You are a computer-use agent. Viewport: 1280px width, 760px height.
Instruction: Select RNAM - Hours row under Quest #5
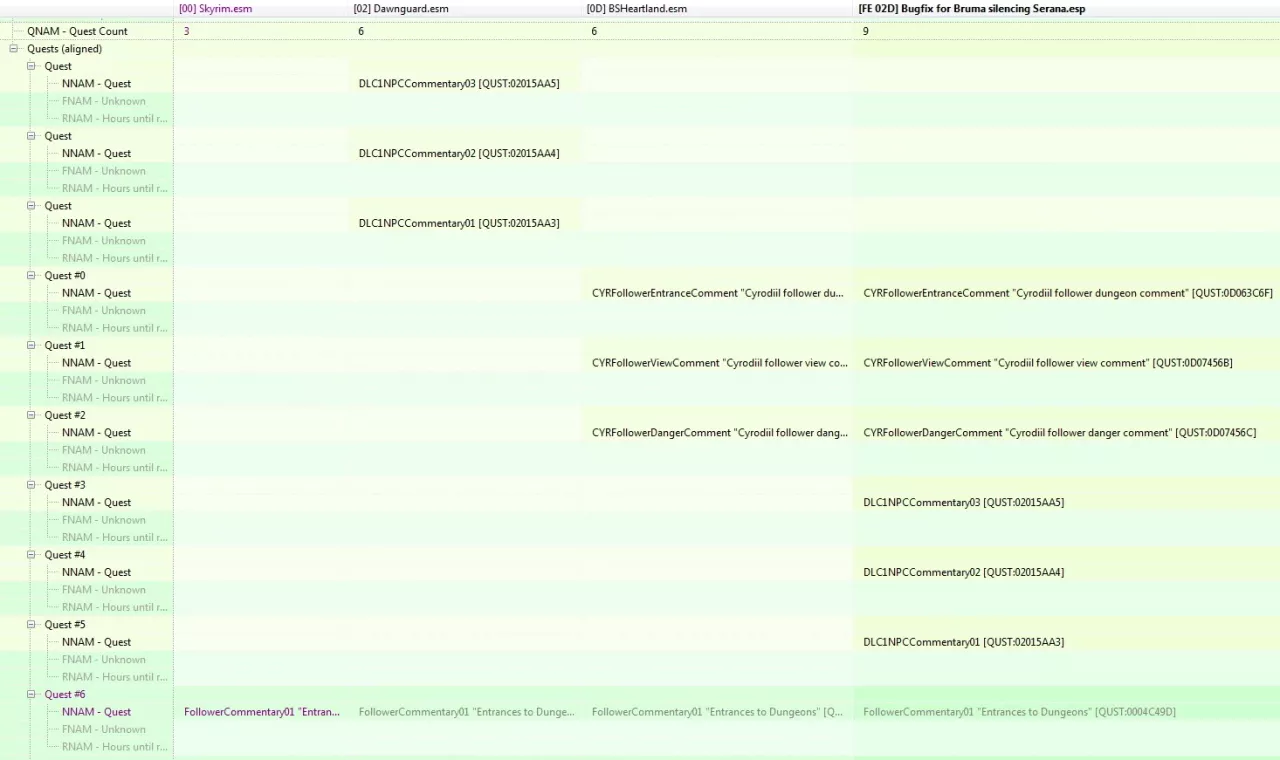tap(114, 677)
